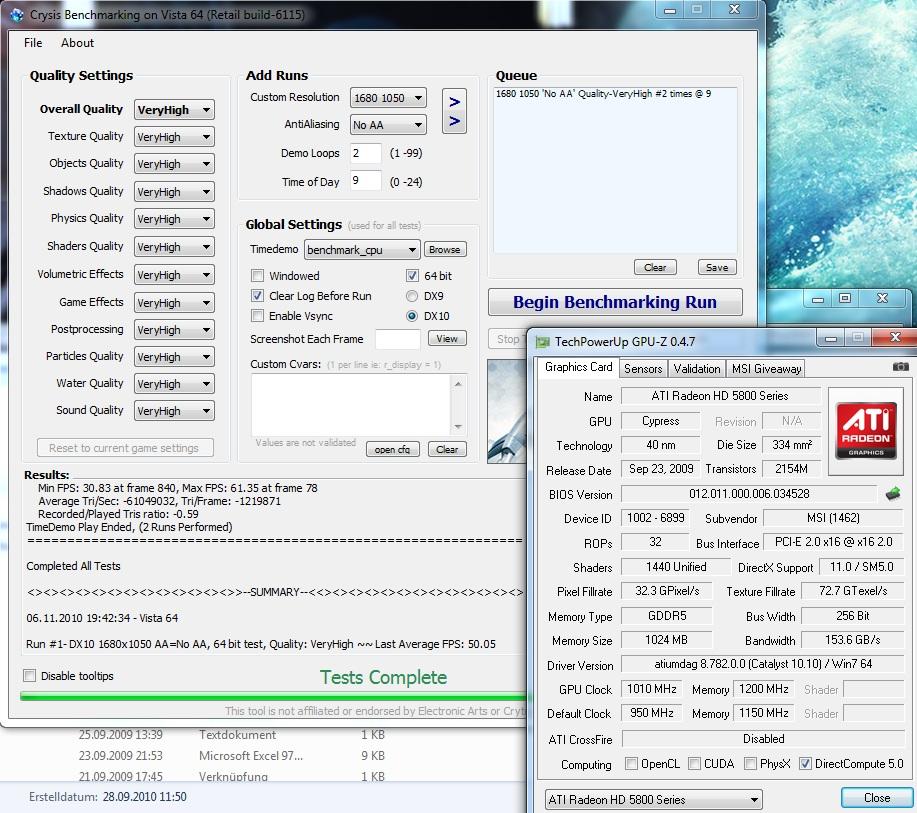
Task: Click the add-to-queue double arrow button
Action: pyautogui.click(x=454, y=111)
